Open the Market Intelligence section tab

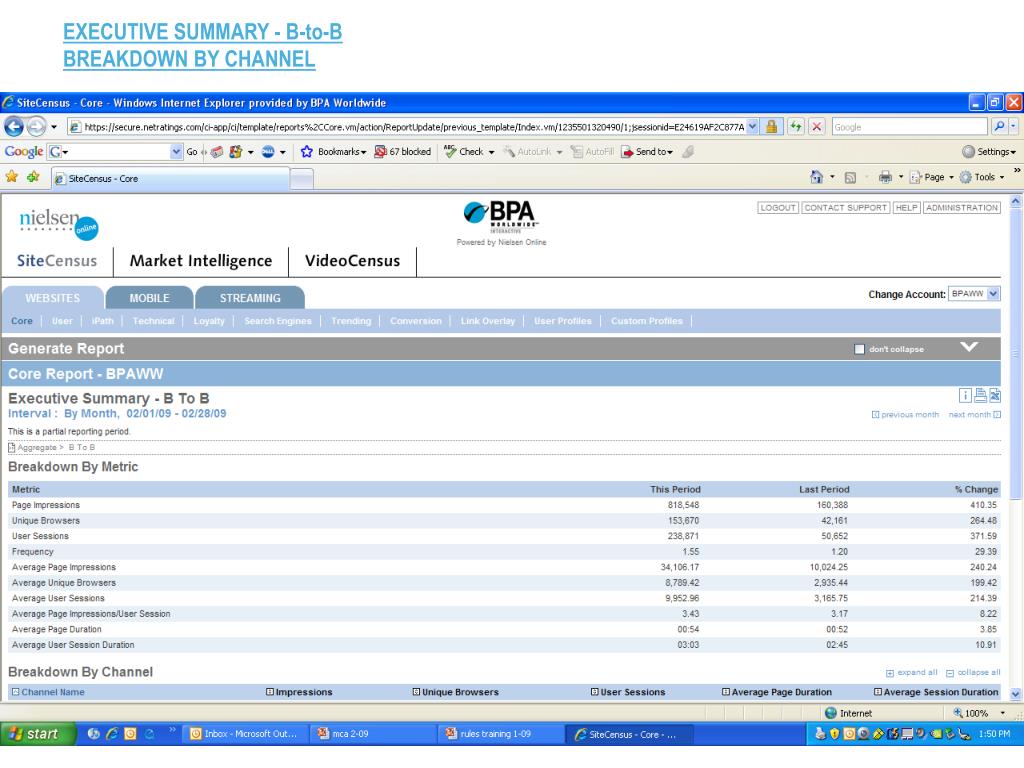(201, 261)
